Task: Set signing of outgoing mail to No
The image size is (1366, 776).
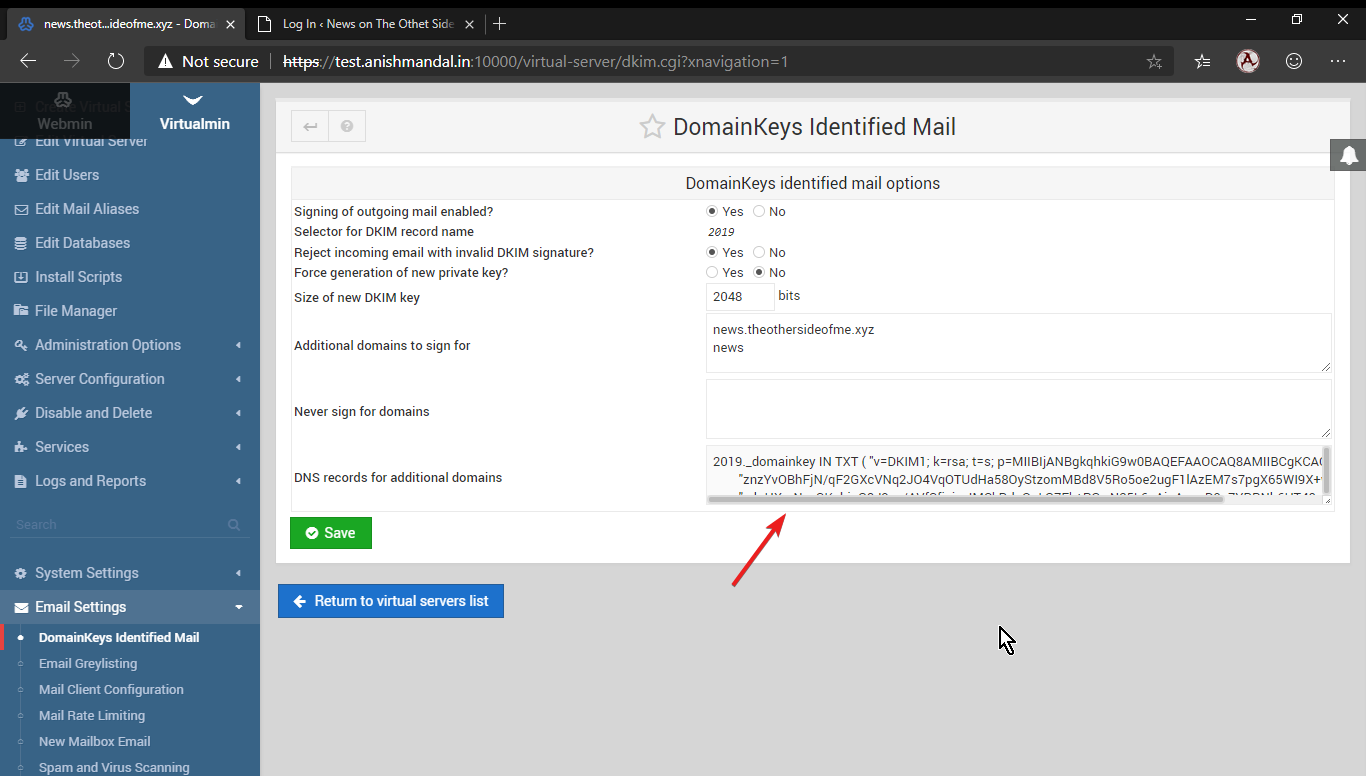Action: point(759,212)
